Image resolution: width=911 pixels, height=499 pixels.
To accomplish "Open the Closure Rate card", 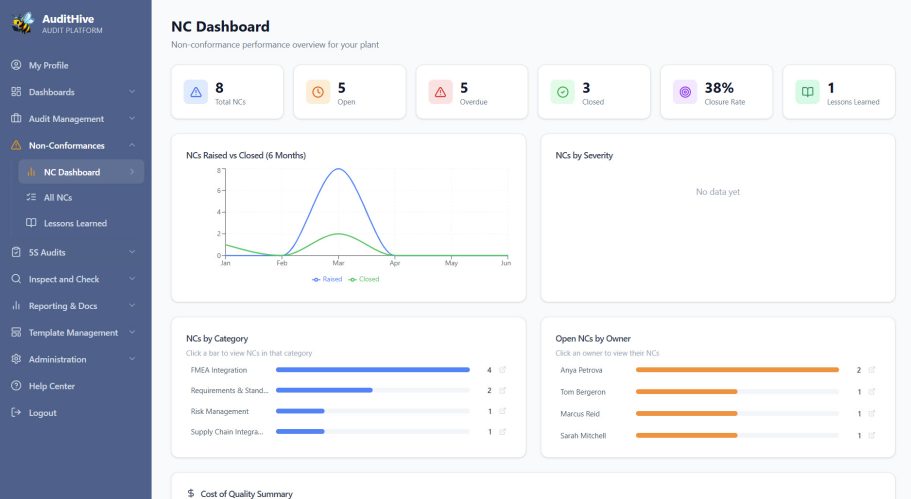I will (716, 92).
